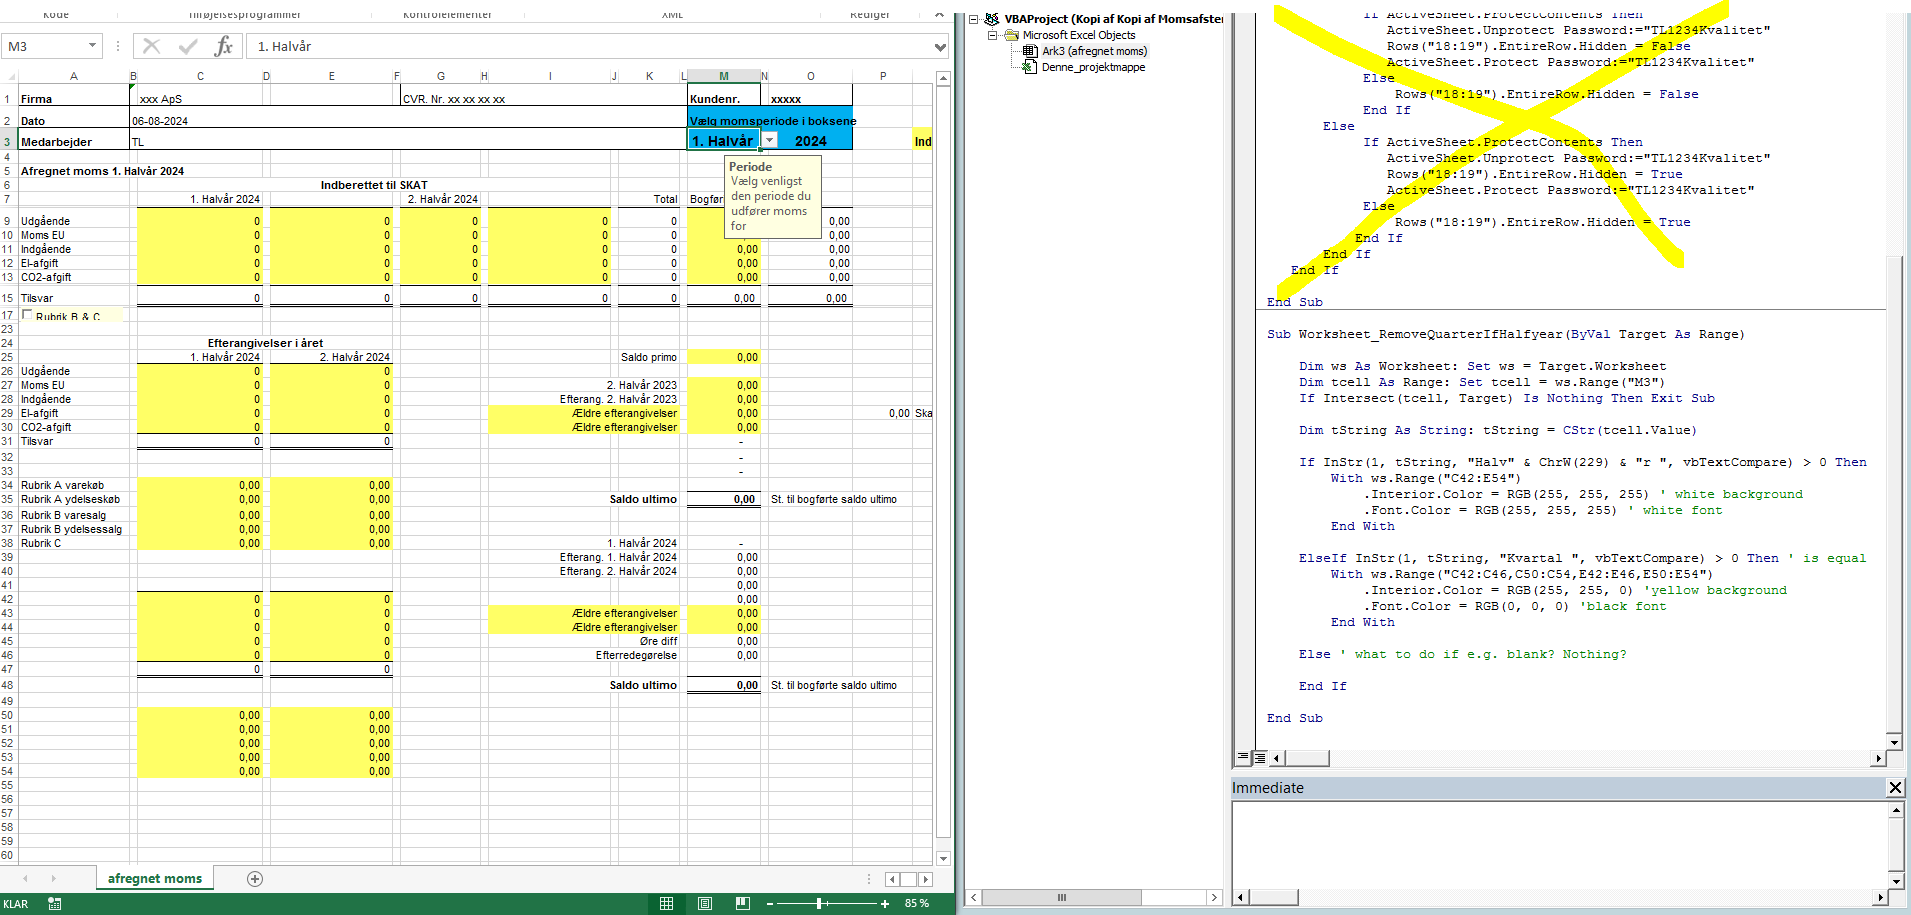
Task: Click Excel horizontal scroll left arrow
Action: pos(892,879)
